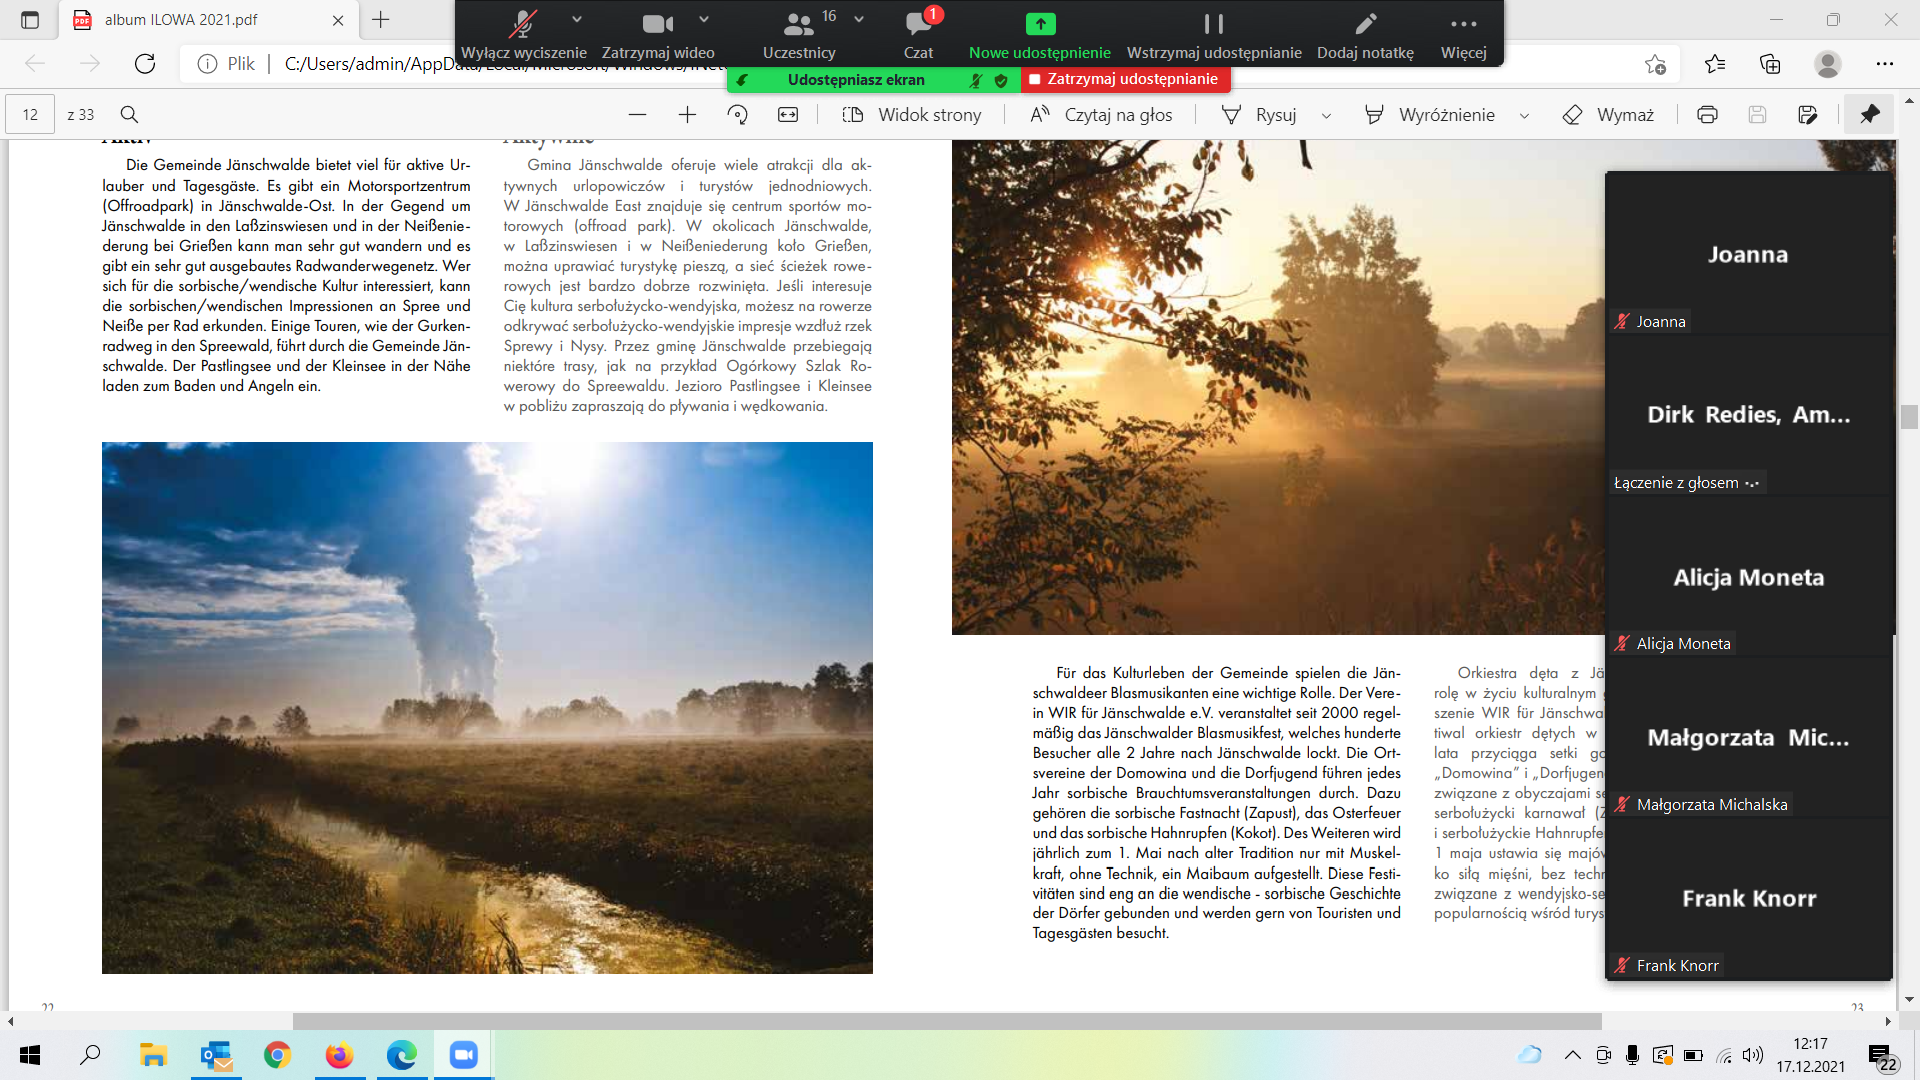The image size is (1920, 1080).
Task: Zoom in the PDF with plus
Action: coord(687,115)
